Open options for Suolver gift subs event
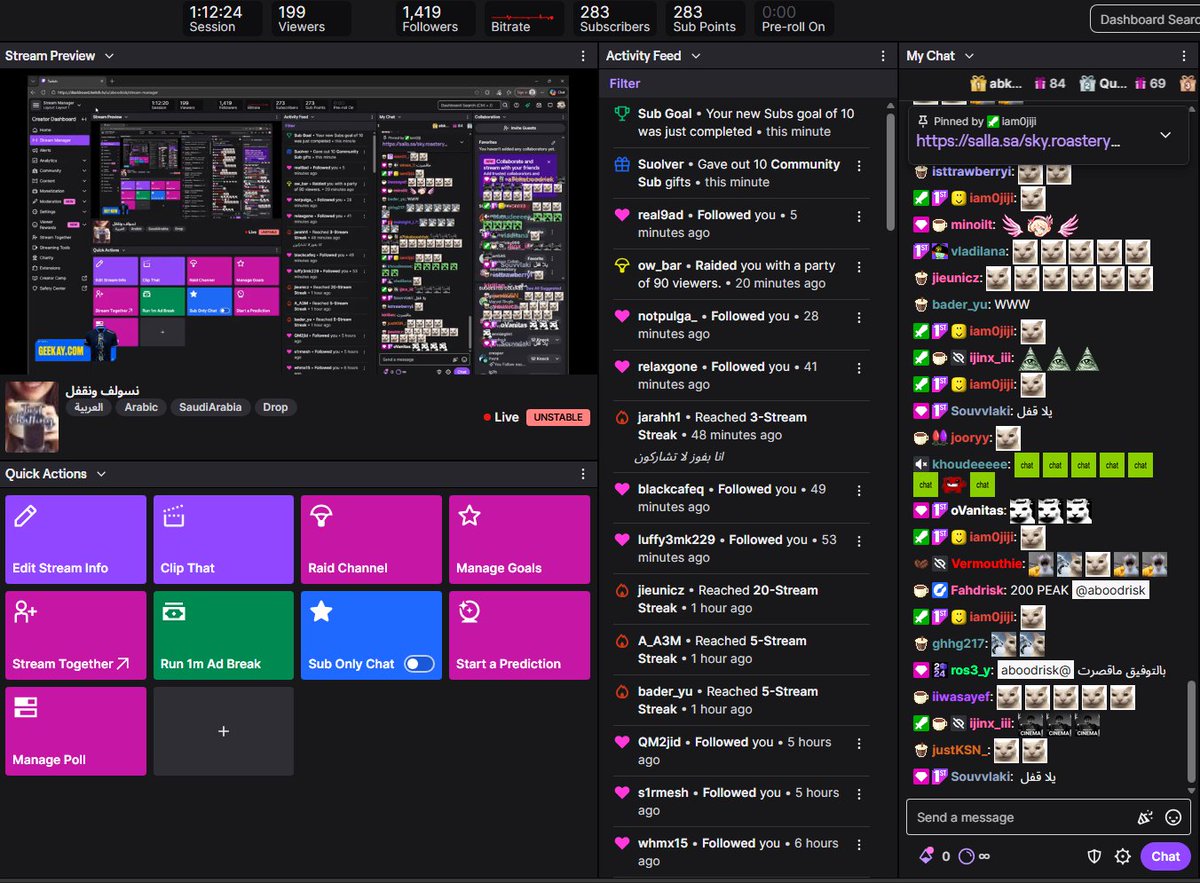This screenshot has height=883, width=1200. pyautogui.click(x=859, y=166)
